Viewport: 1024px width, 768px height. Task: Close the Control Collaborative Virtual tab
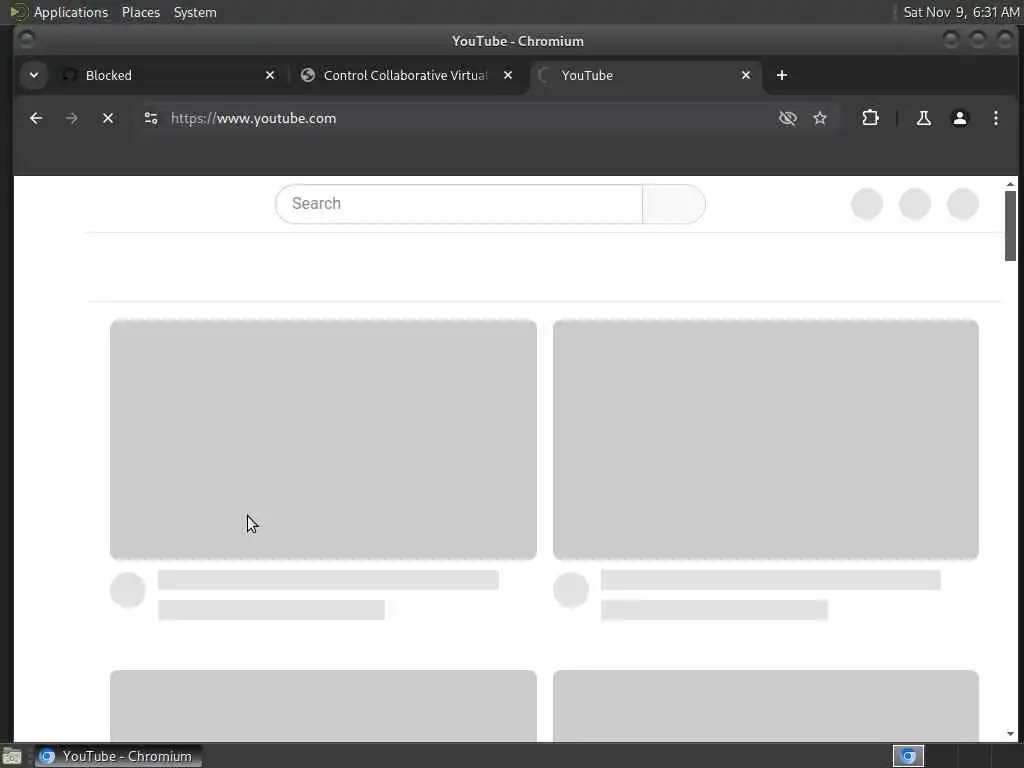click(x=508, y=75)
